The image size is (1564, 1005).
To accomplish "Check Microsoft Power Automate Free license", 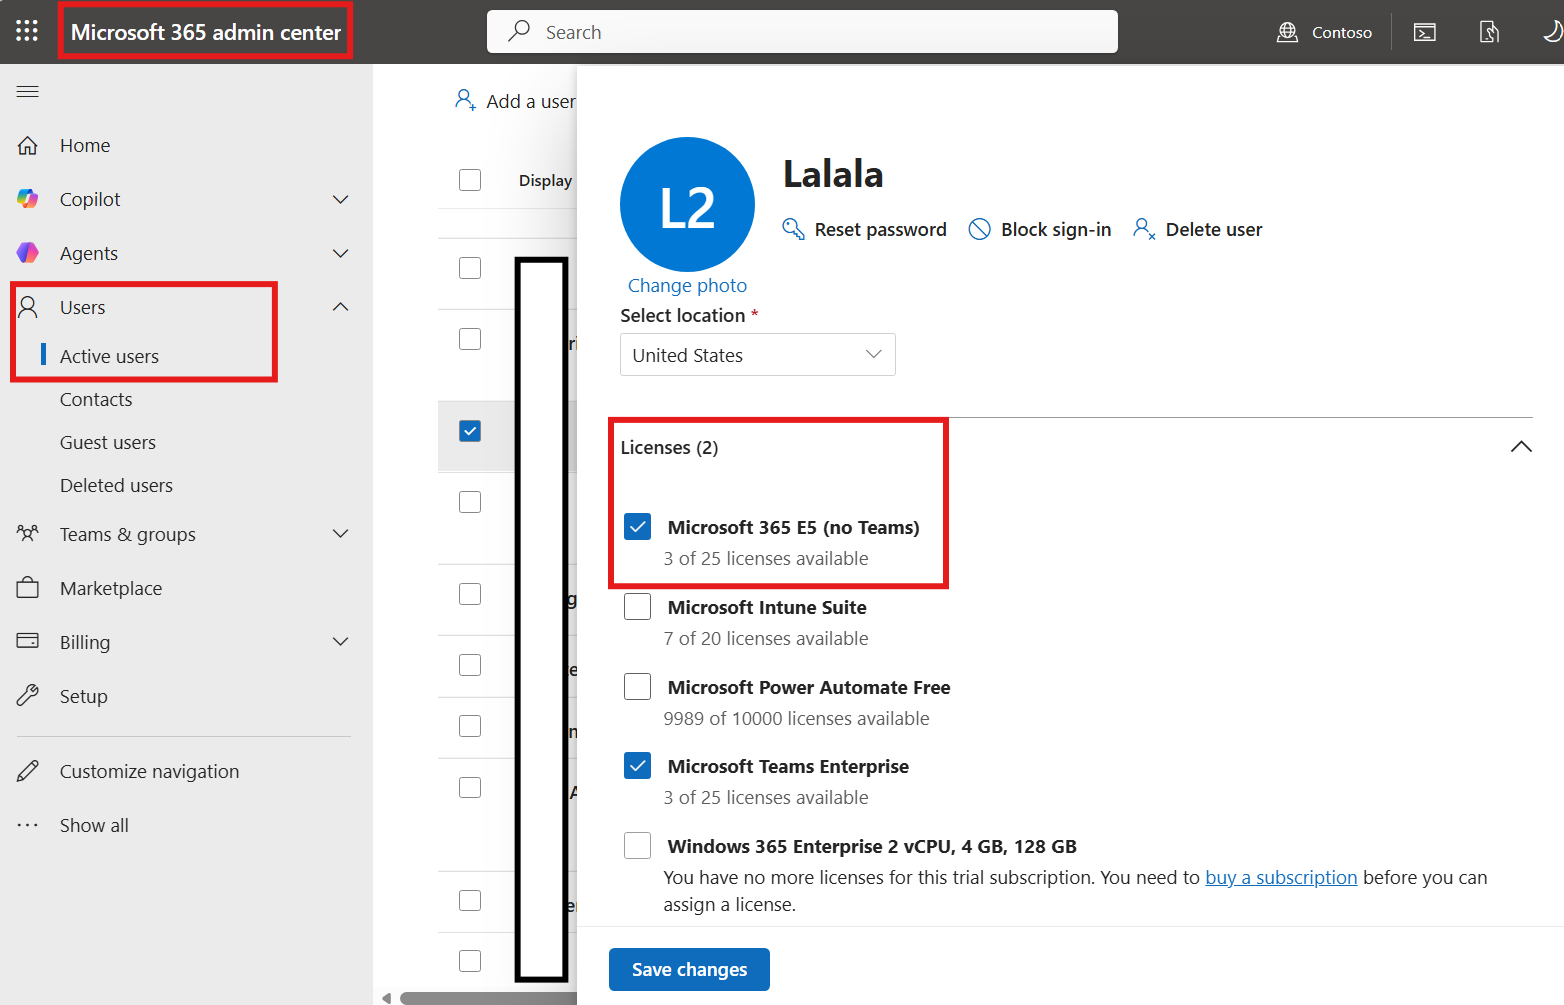I will tap(637, 687).
